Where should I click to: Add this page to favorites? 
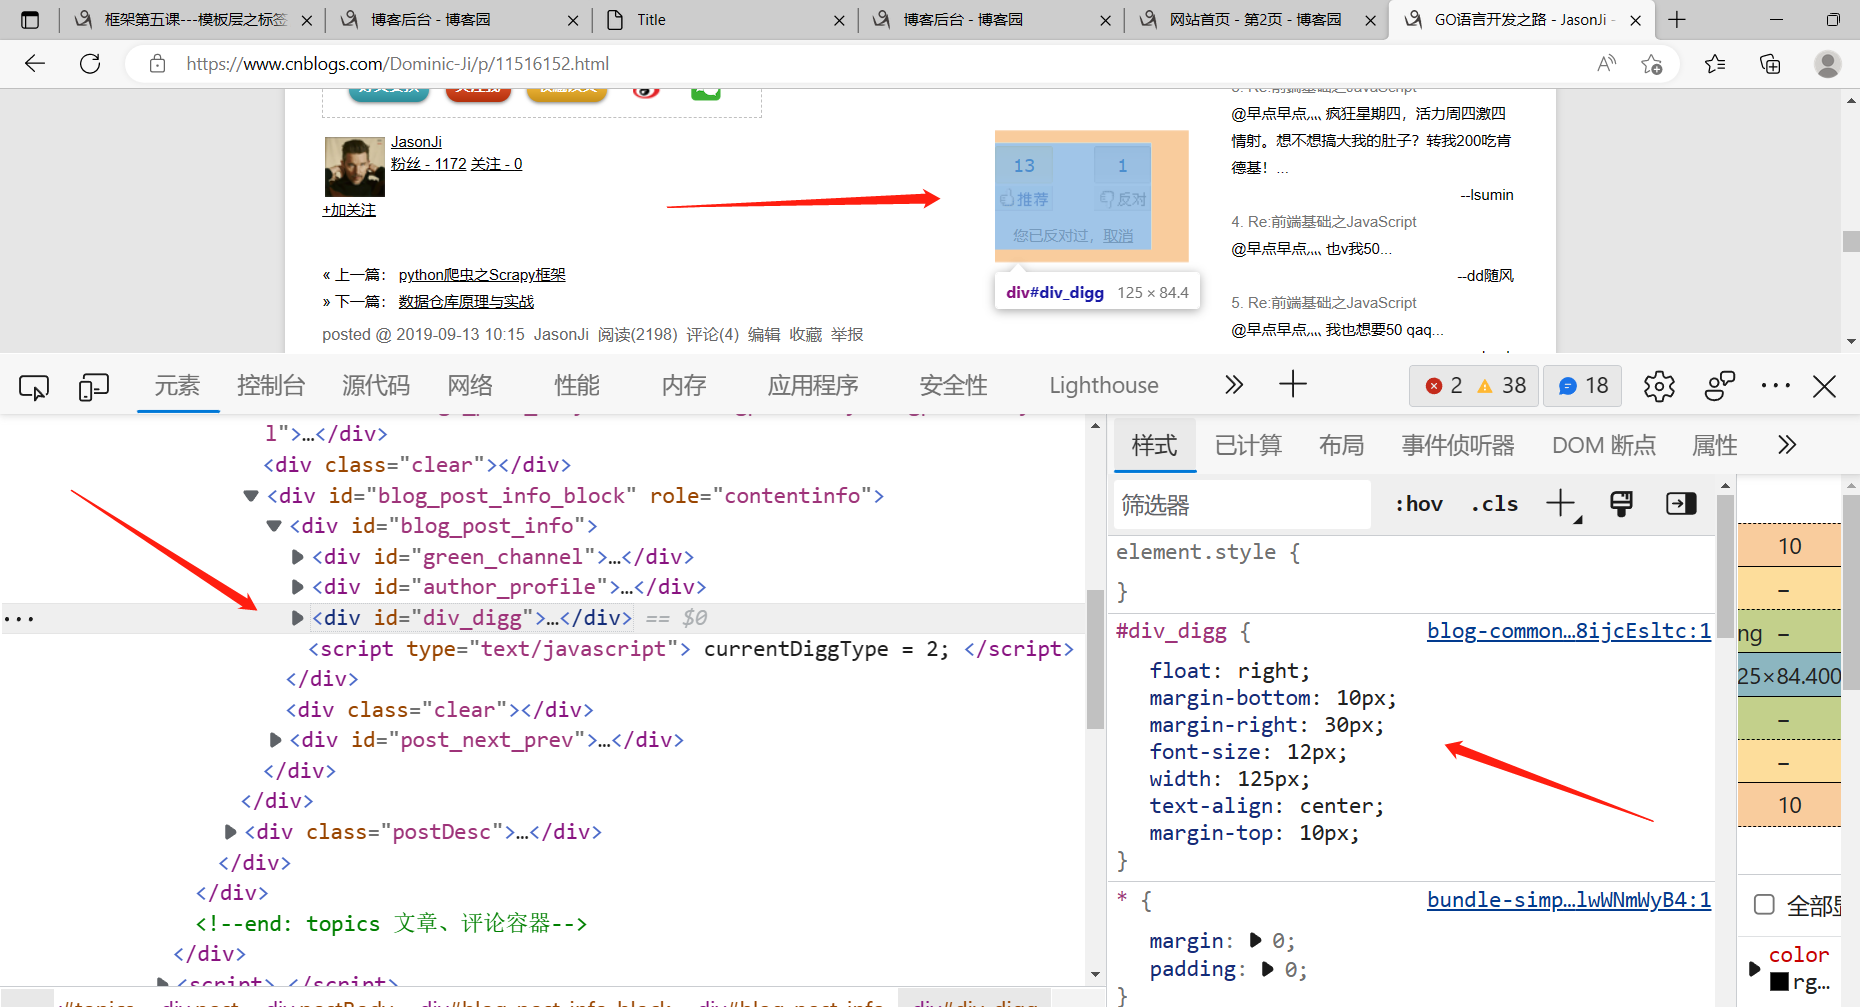click(1651, 64)
